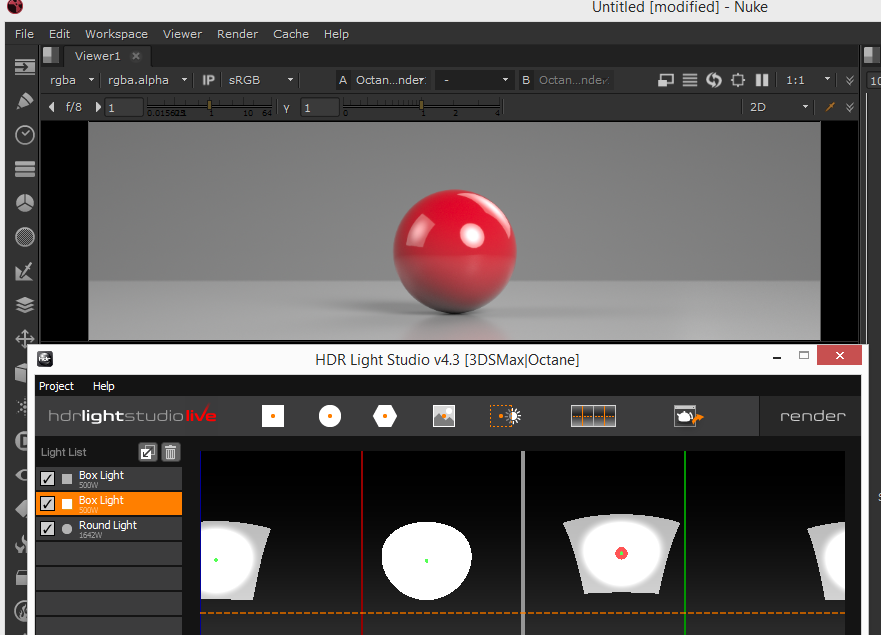The height and width of the screenshot is (635, 881).
Task: Toggle the IP input process button
Action: pos(208,80)
